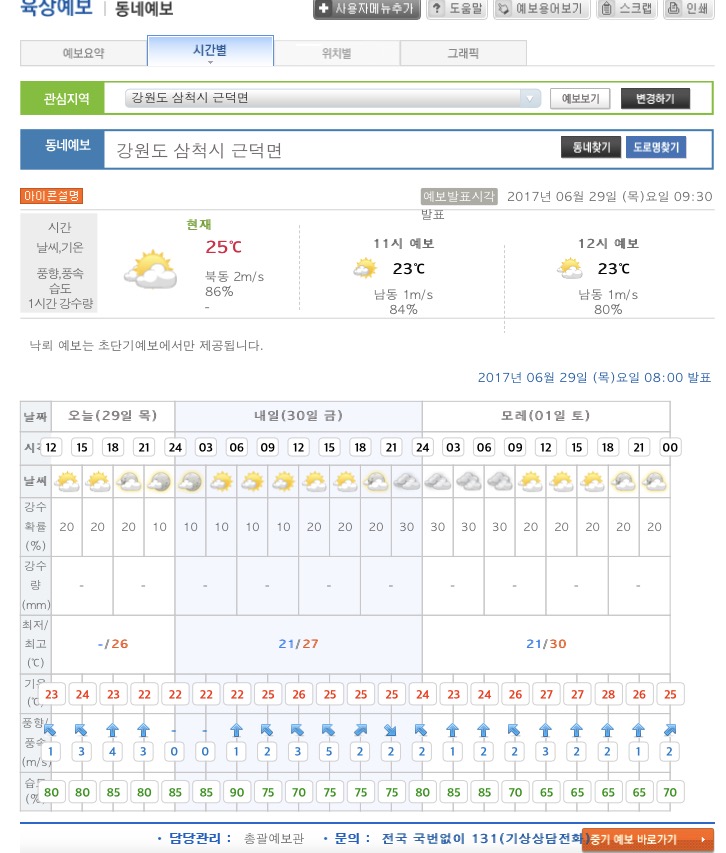Open the 그래픽 tab
Viewport: 726px width, 853px height.
pyautogui.click(x=462, y=53)
